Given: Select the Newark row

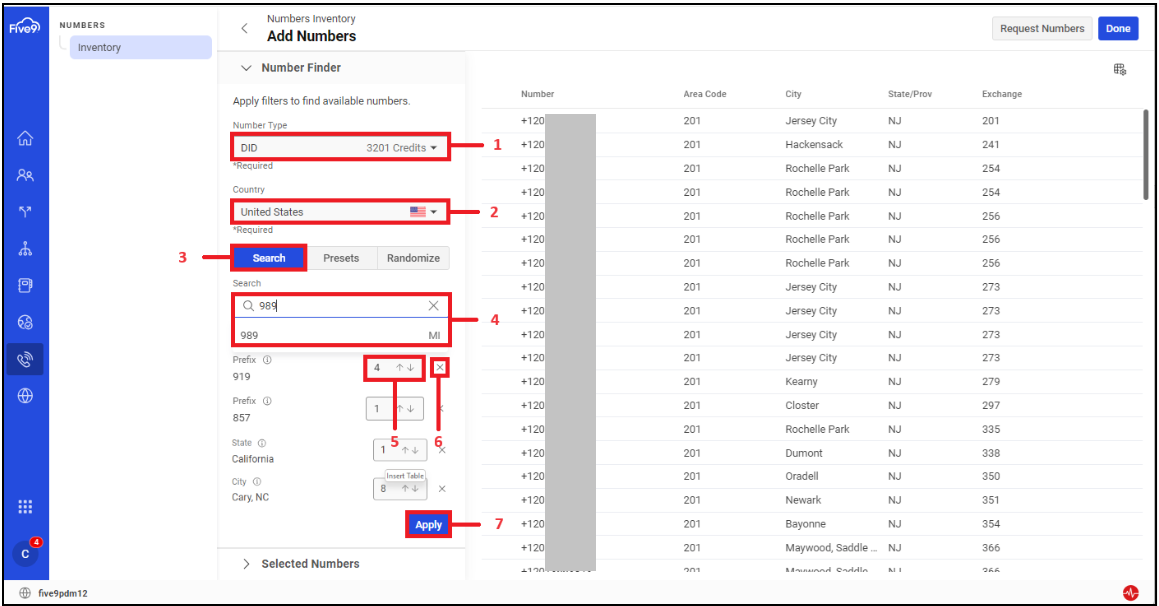Looking at the screenshot, I should (x=812, y=500).
